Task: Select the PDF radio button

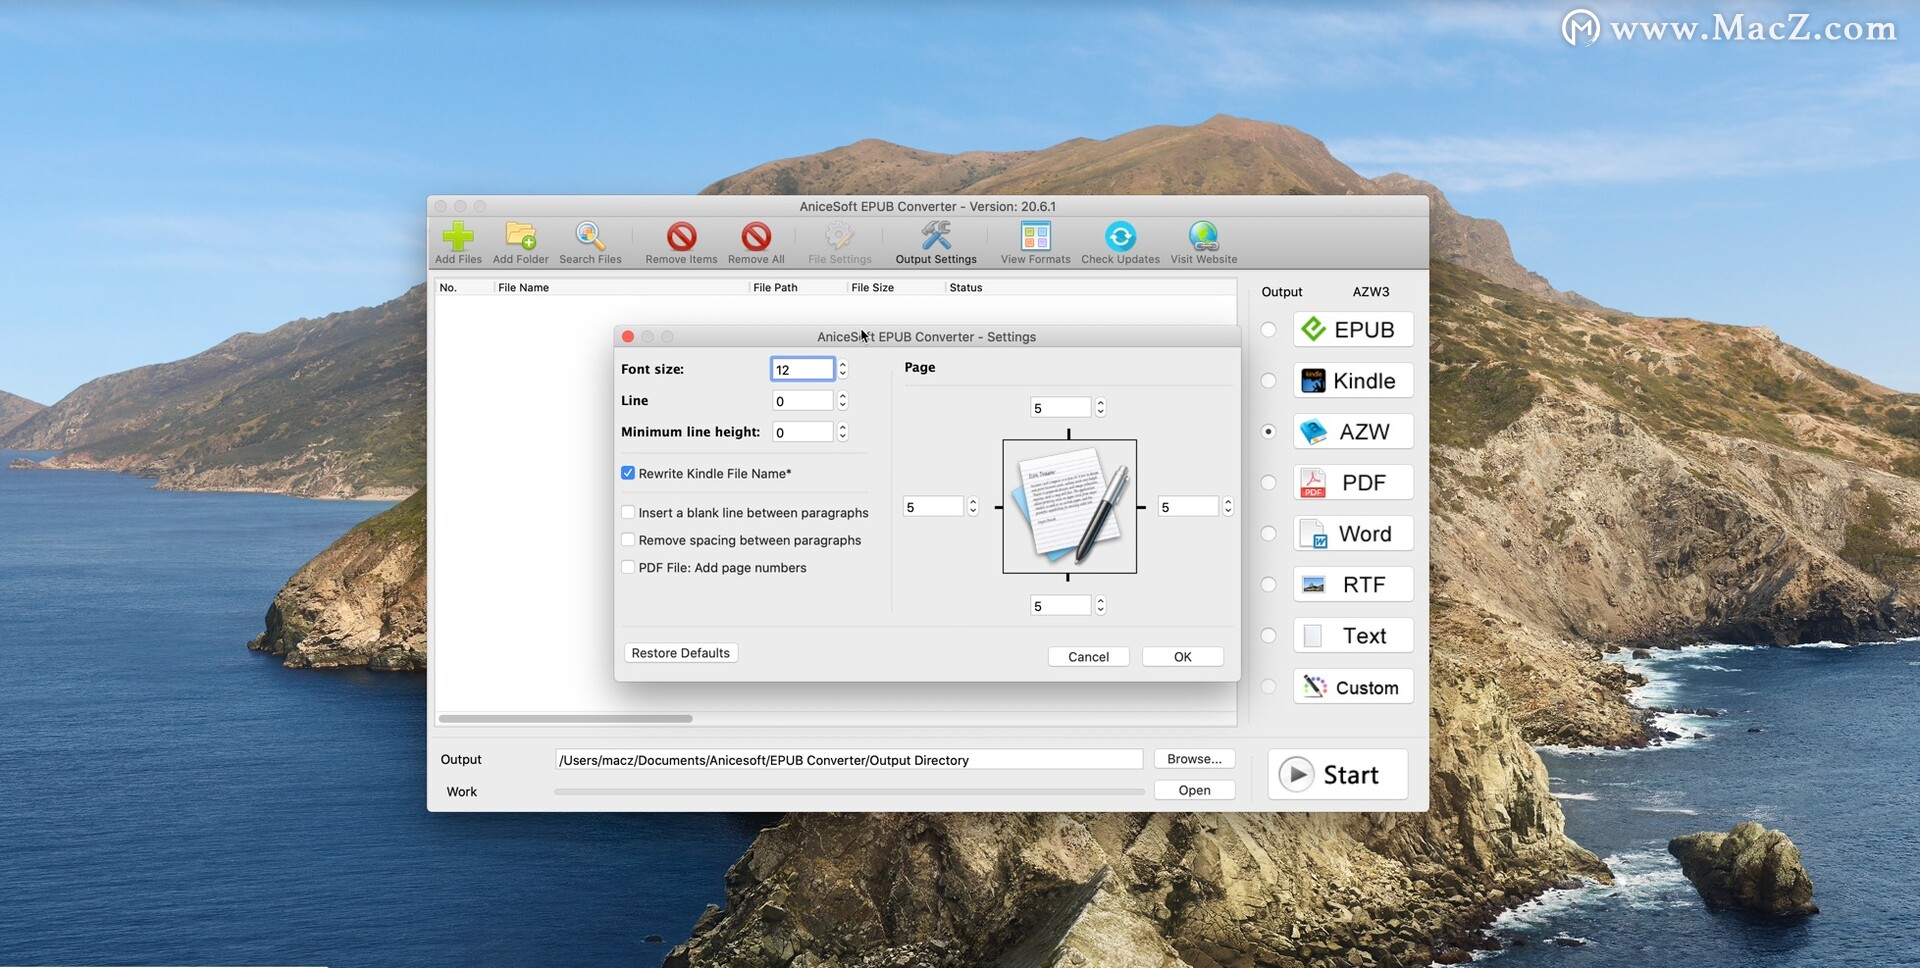Action: point(1268,482)
